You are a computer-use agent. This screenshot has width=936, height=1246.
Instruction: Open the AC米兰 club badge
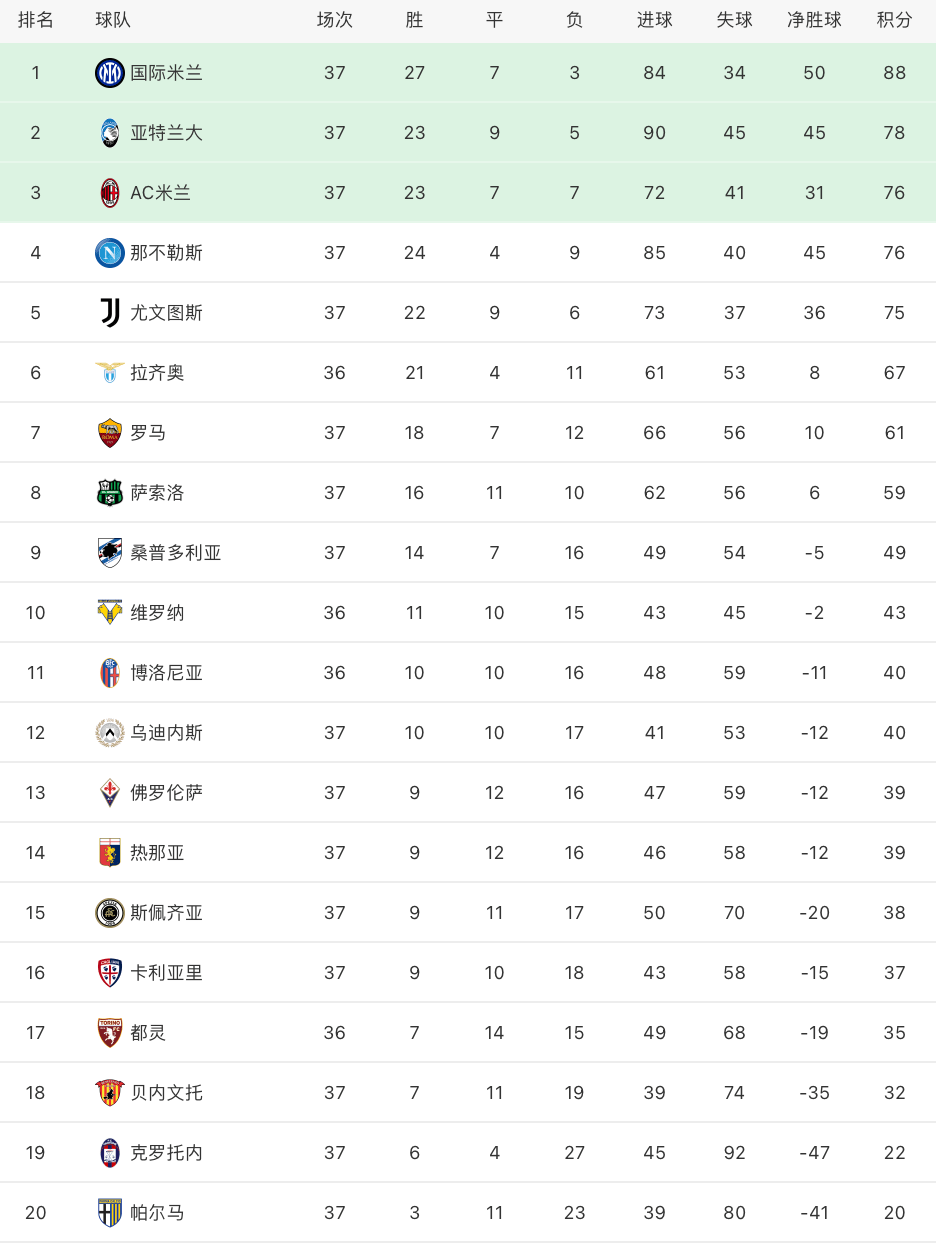pyautogui.click(x=110, y=193)
